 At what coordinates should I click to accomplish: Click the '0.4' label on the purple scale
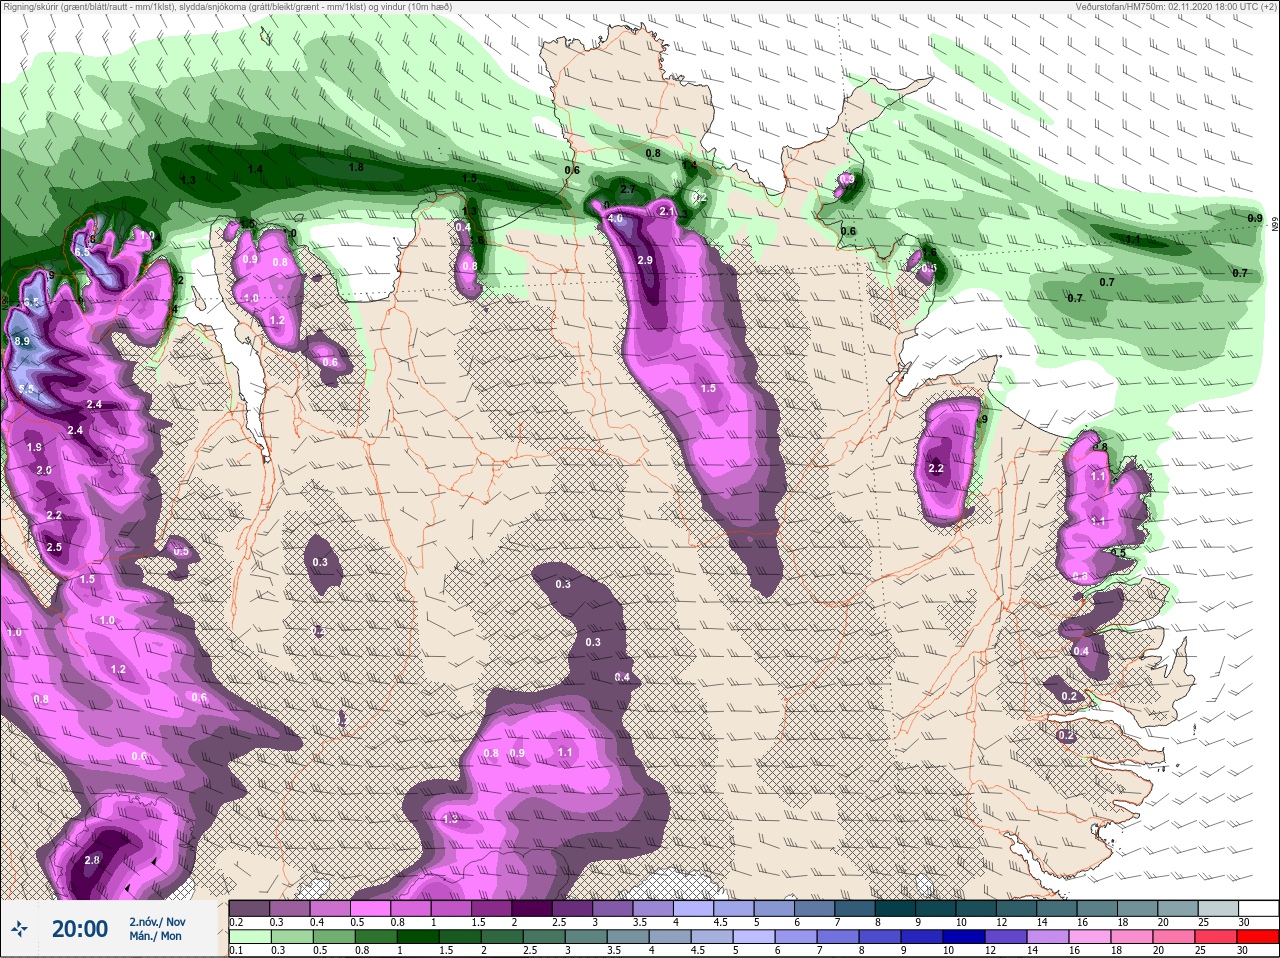pyautogui.click(x=317, y=922)
